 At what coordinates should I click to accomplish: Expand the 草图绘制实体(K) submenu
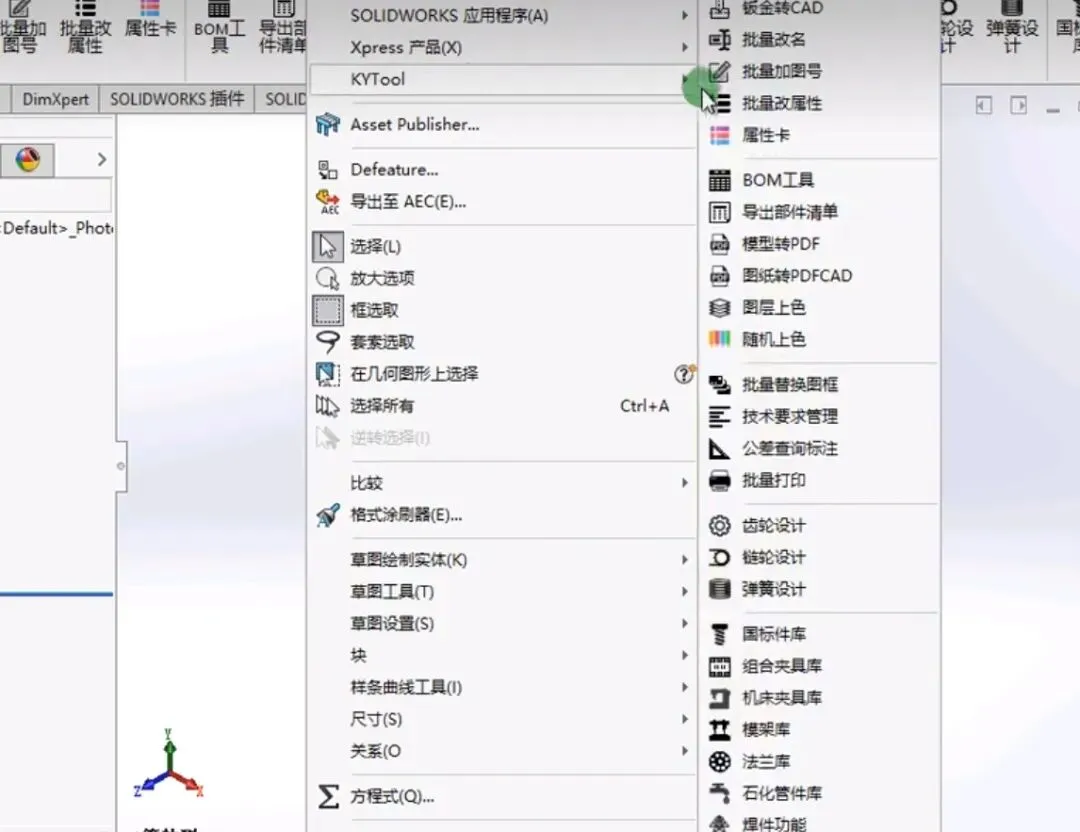click(503, 560)
